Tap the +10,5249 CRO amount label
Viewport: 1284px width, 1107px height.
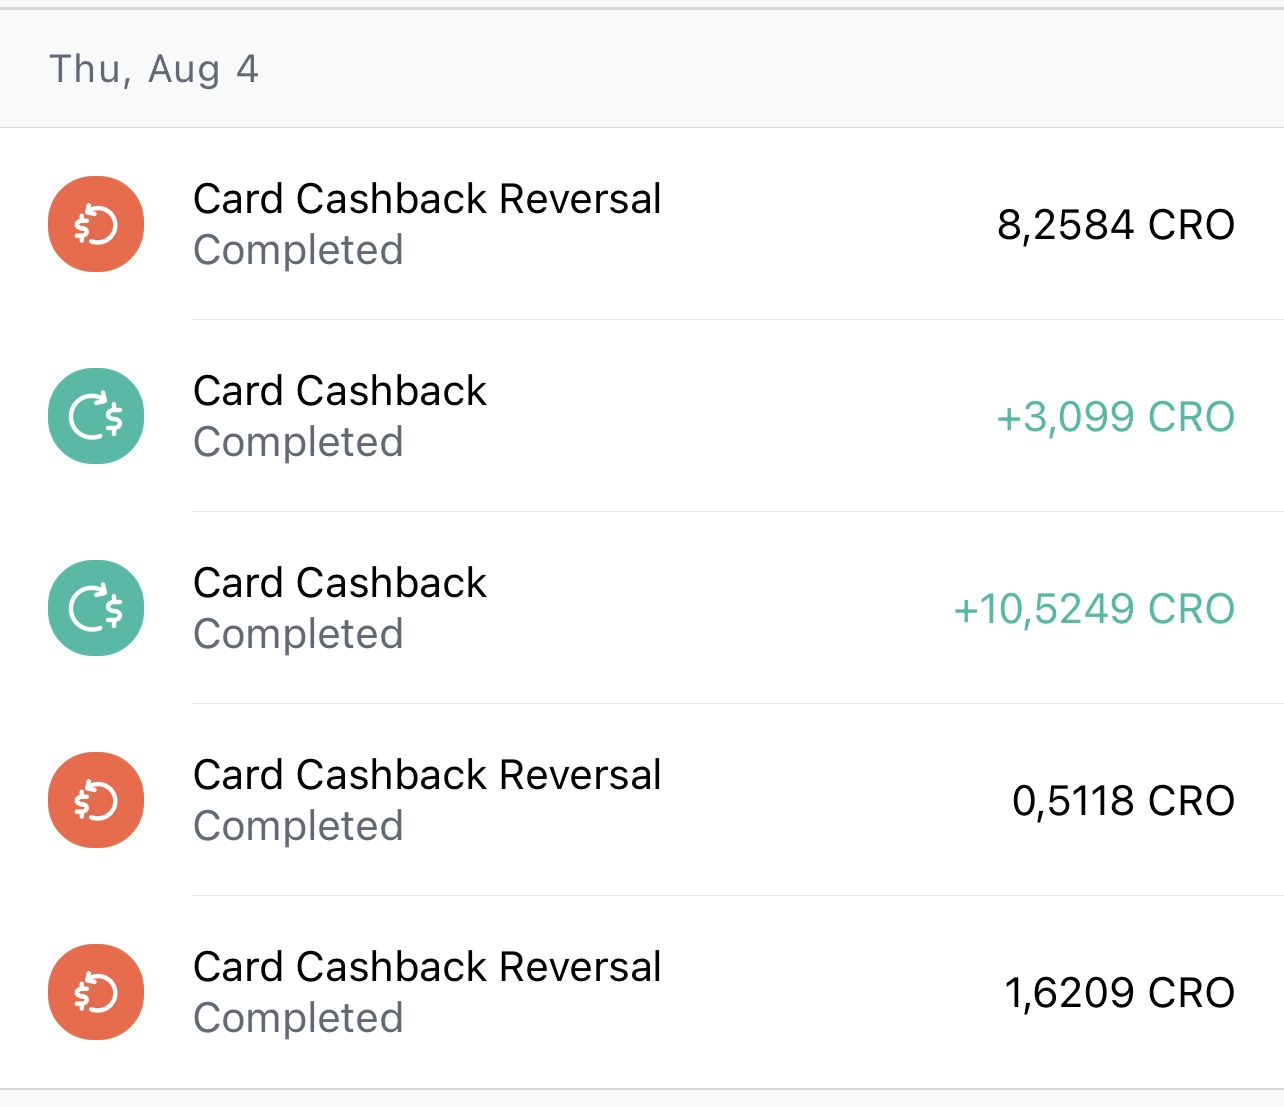click(1095, 607)
